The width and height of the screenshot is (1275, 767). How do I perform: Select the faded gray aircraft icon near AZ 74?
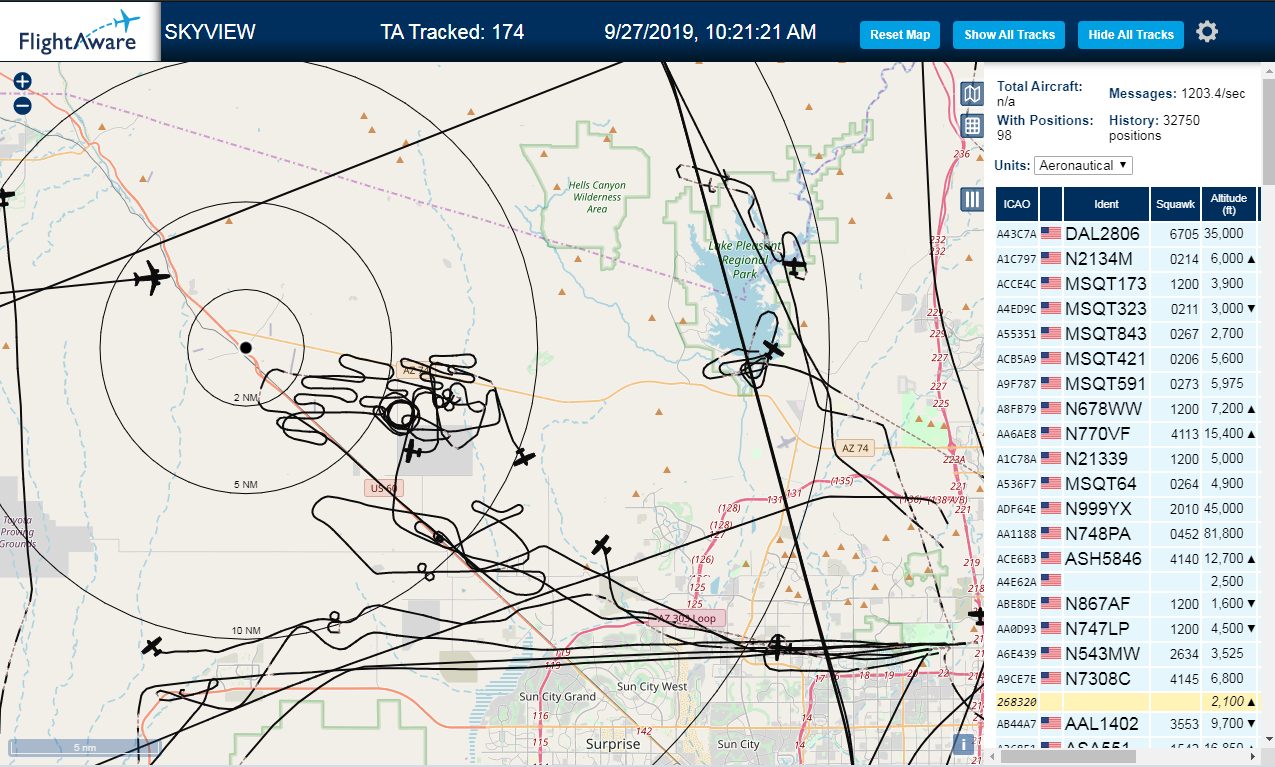click(786, 441)
